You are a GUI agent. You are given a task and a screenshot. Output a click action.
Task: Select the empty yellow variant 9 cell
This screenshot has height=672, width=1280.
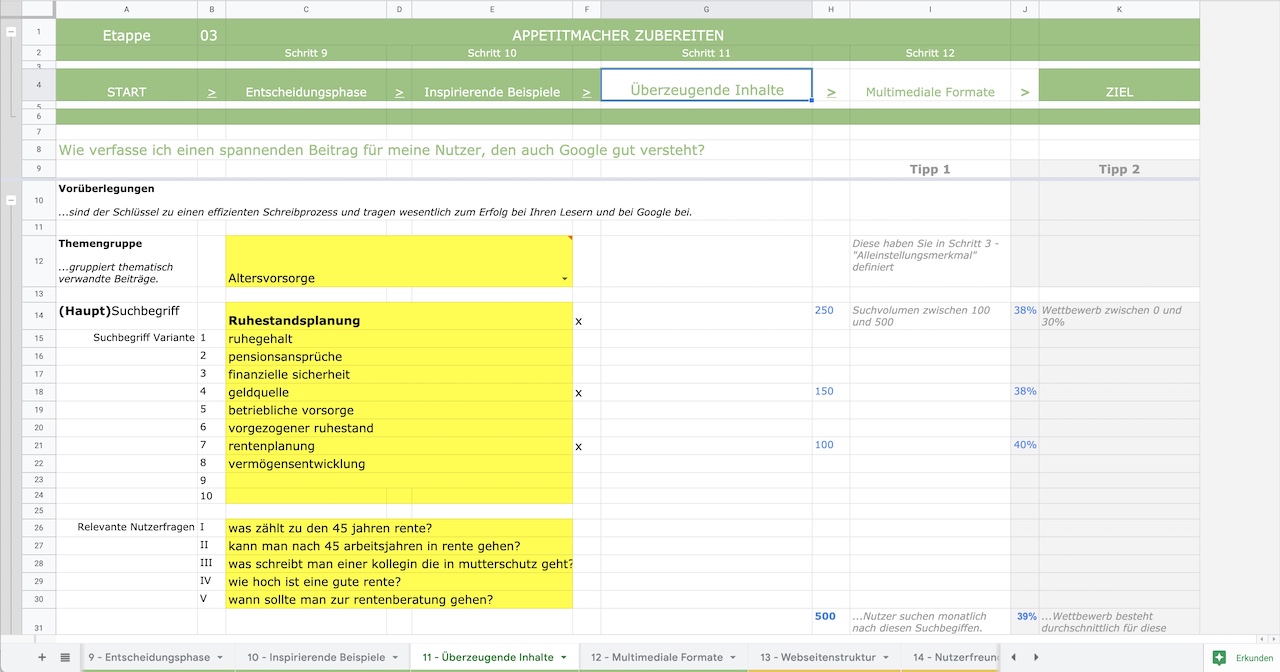[x=399, y=480]
